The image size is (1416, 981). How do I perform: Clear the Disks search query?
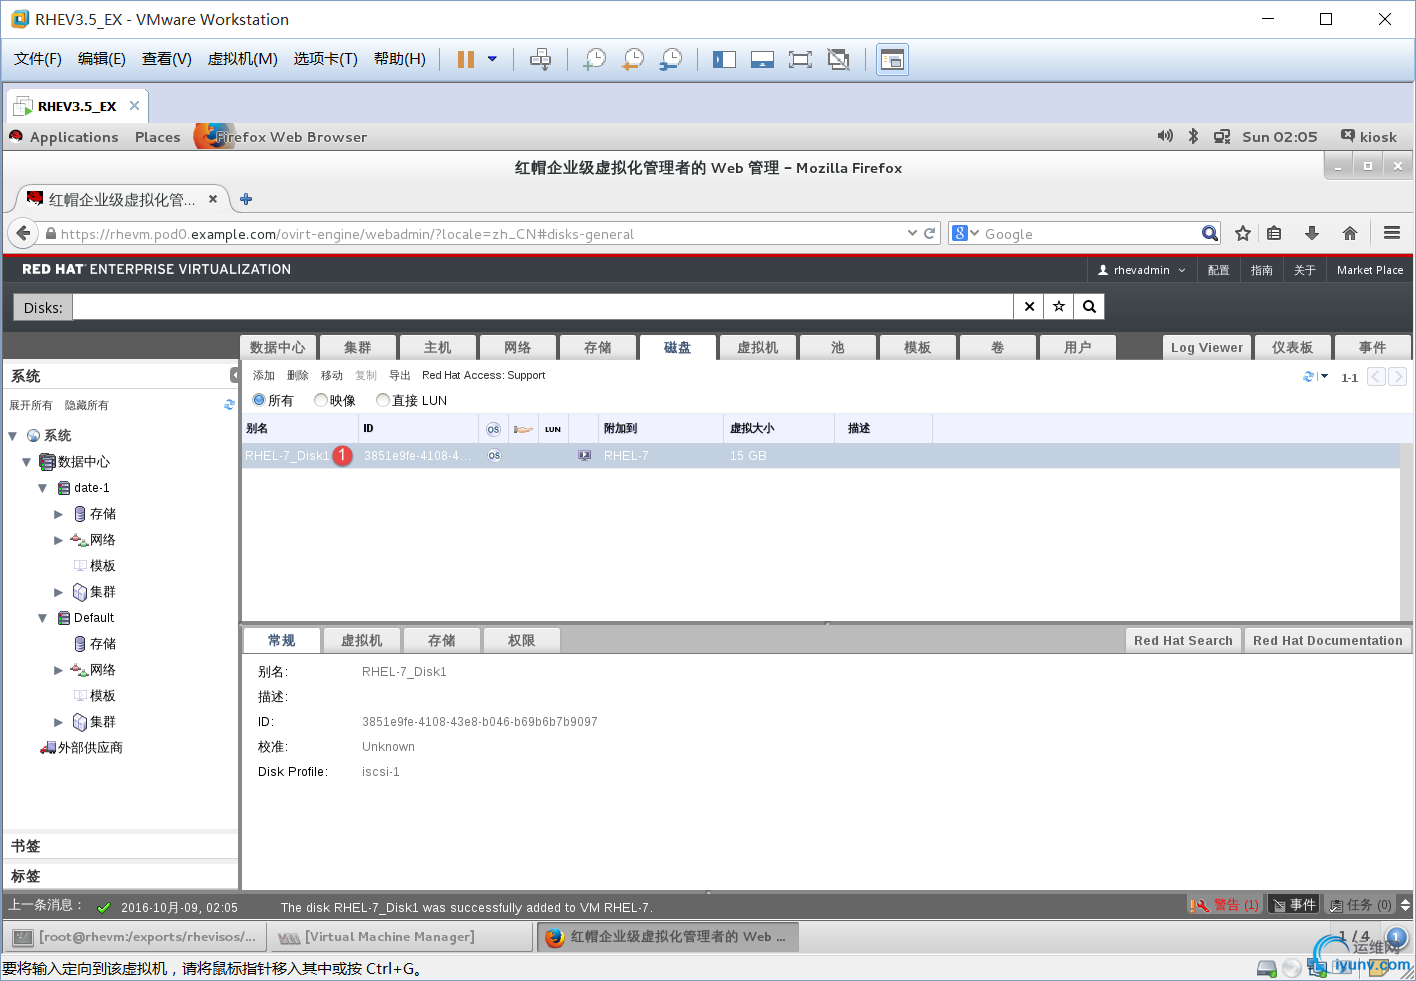(1029, 307)
